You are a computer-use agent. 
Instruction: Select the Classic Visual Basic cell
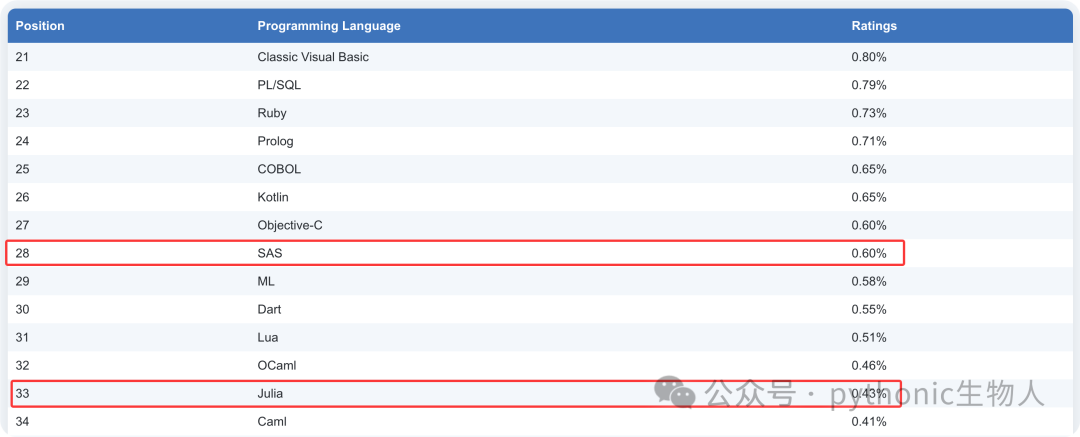click(x=313, y=57)
